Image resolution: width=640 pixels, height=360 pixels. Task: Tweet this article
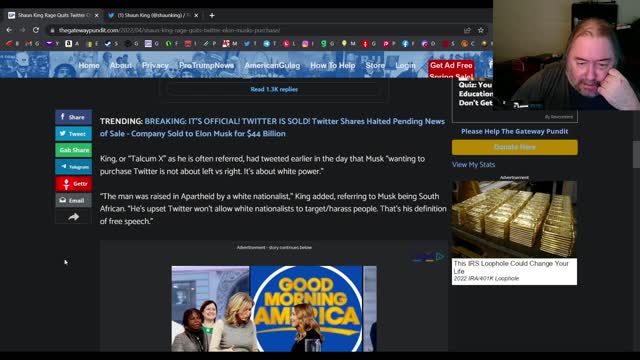point(73,134)
